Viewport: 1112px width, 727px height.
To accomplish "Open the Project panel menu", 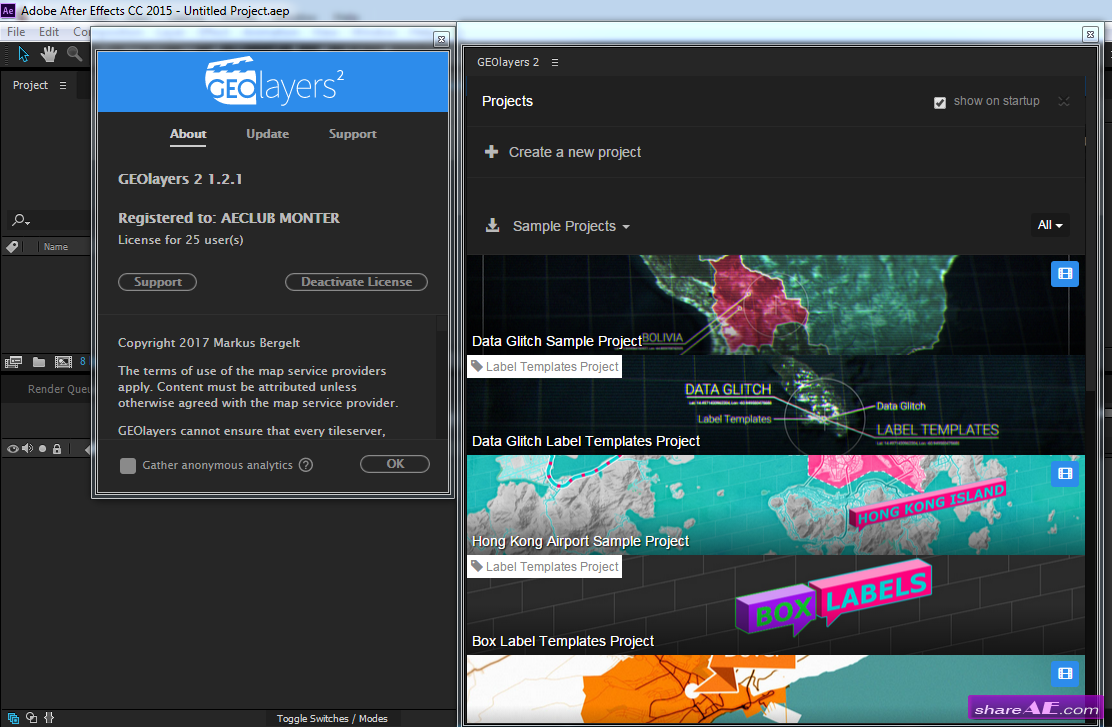I will click(x=62, y=85).
